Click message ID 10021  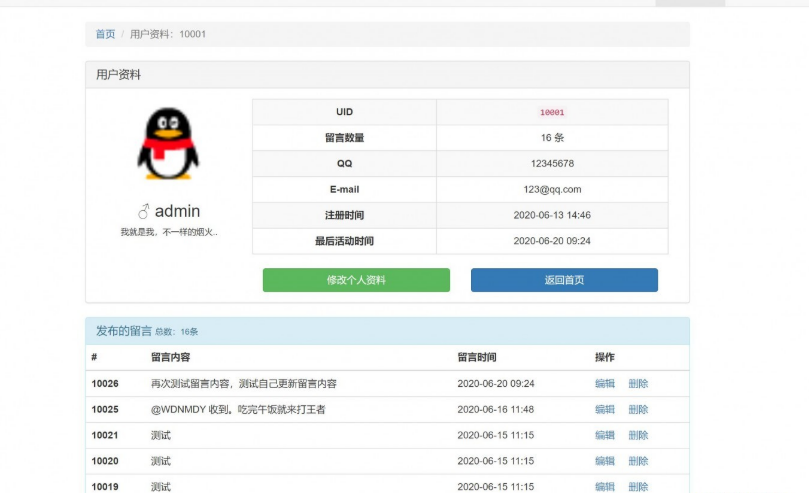pos(105,435)
